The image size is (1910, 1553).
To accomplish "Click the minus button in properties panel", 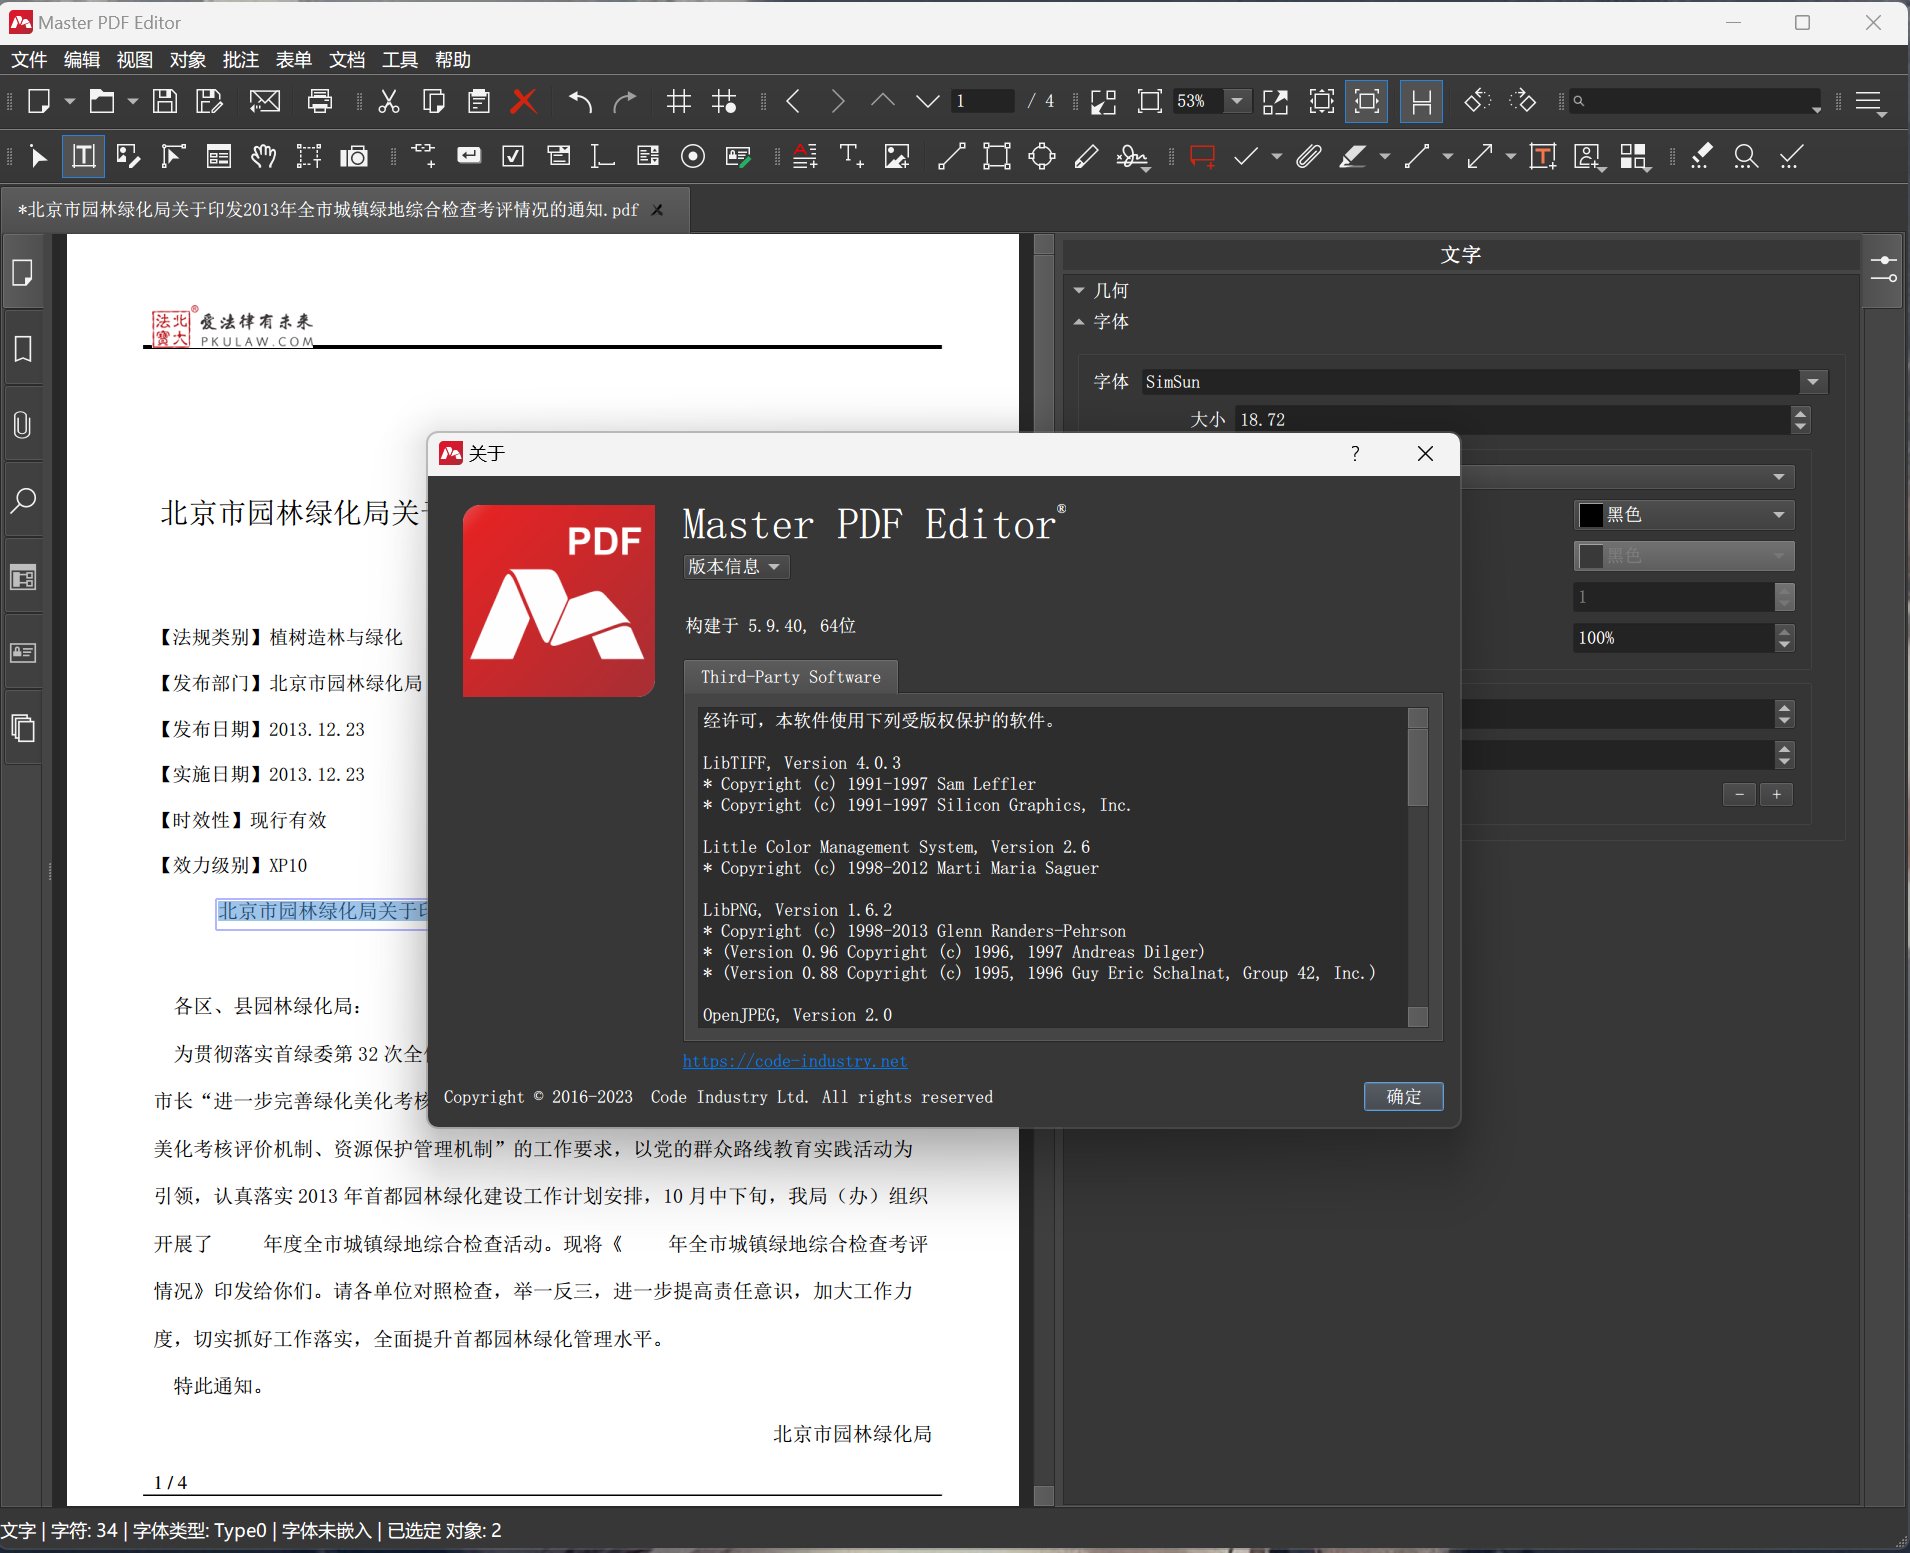I will (x=1740, y=794).
